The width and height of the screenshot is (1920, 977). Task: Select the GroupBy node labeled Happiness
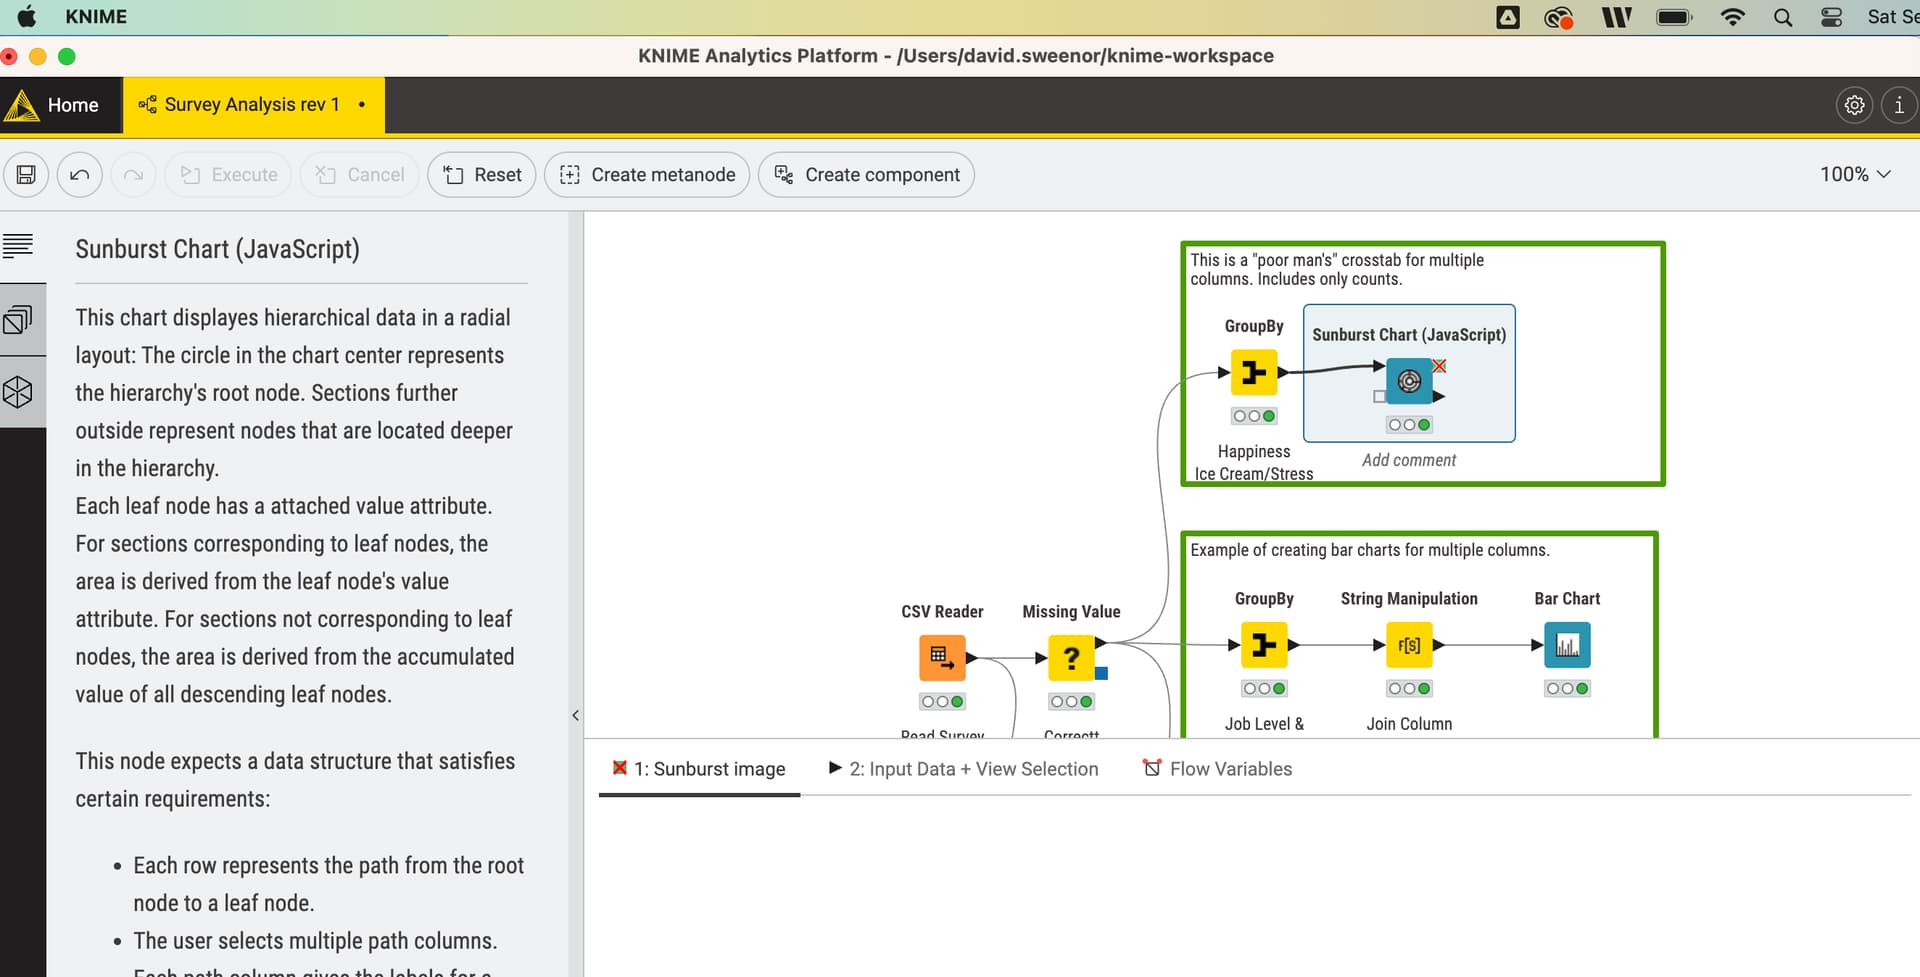point(1254,373)
